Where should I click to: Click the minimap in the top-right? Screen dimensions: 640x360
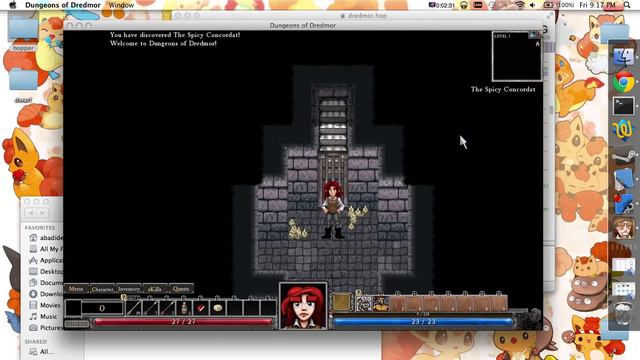pyautogui.click(x=517, y=56)
